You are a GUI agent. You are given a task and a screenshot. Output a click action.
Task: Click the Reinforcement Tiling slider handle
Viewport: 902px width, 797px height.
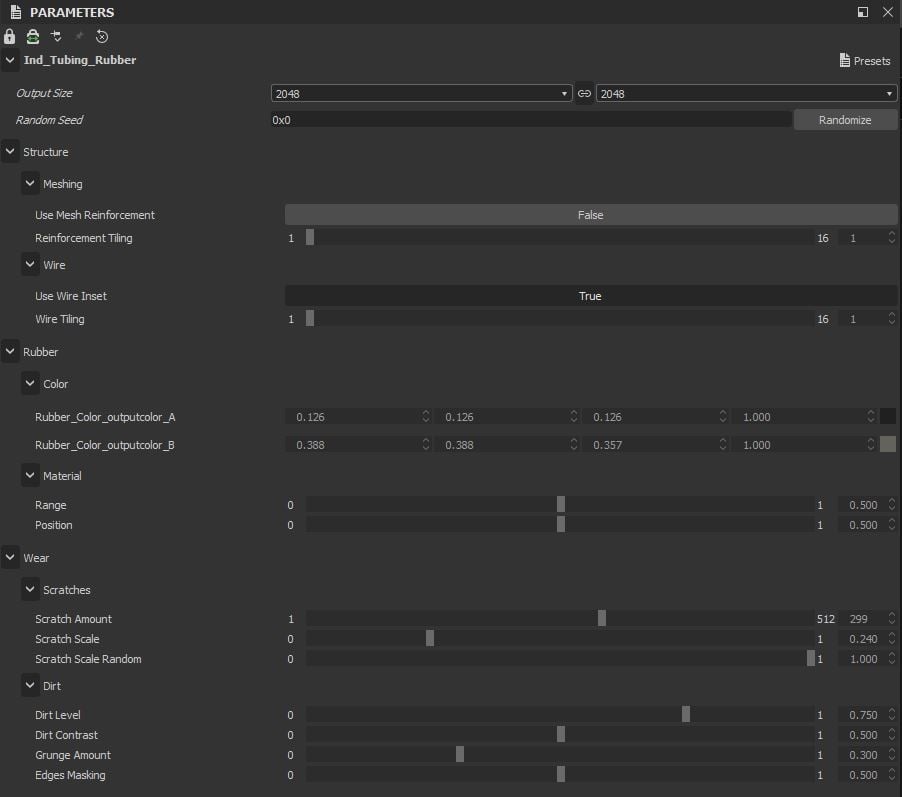point(310,237)
